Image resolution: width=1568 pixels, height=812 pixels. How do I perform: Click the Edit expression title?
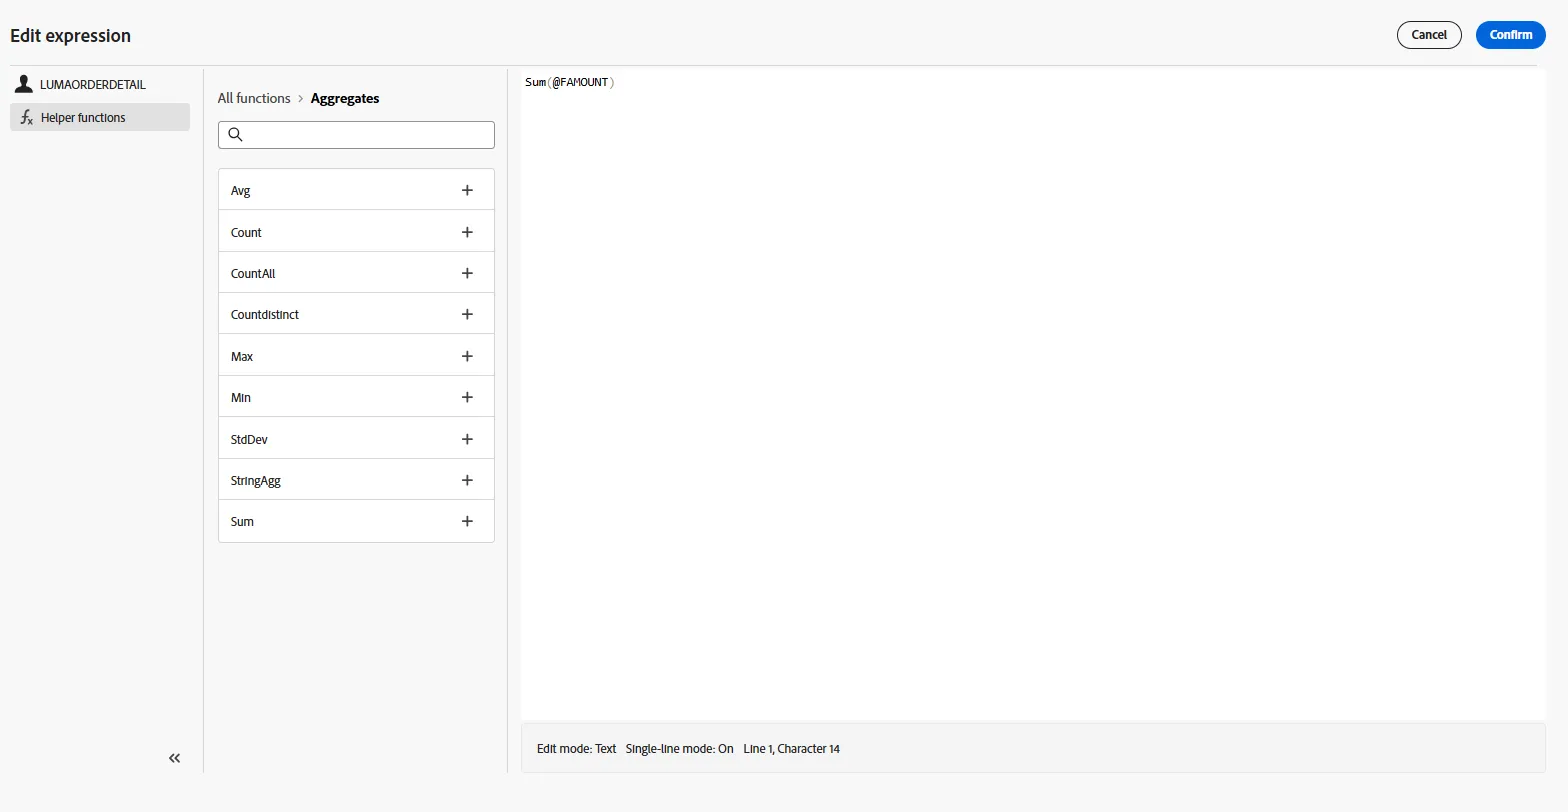70,36
